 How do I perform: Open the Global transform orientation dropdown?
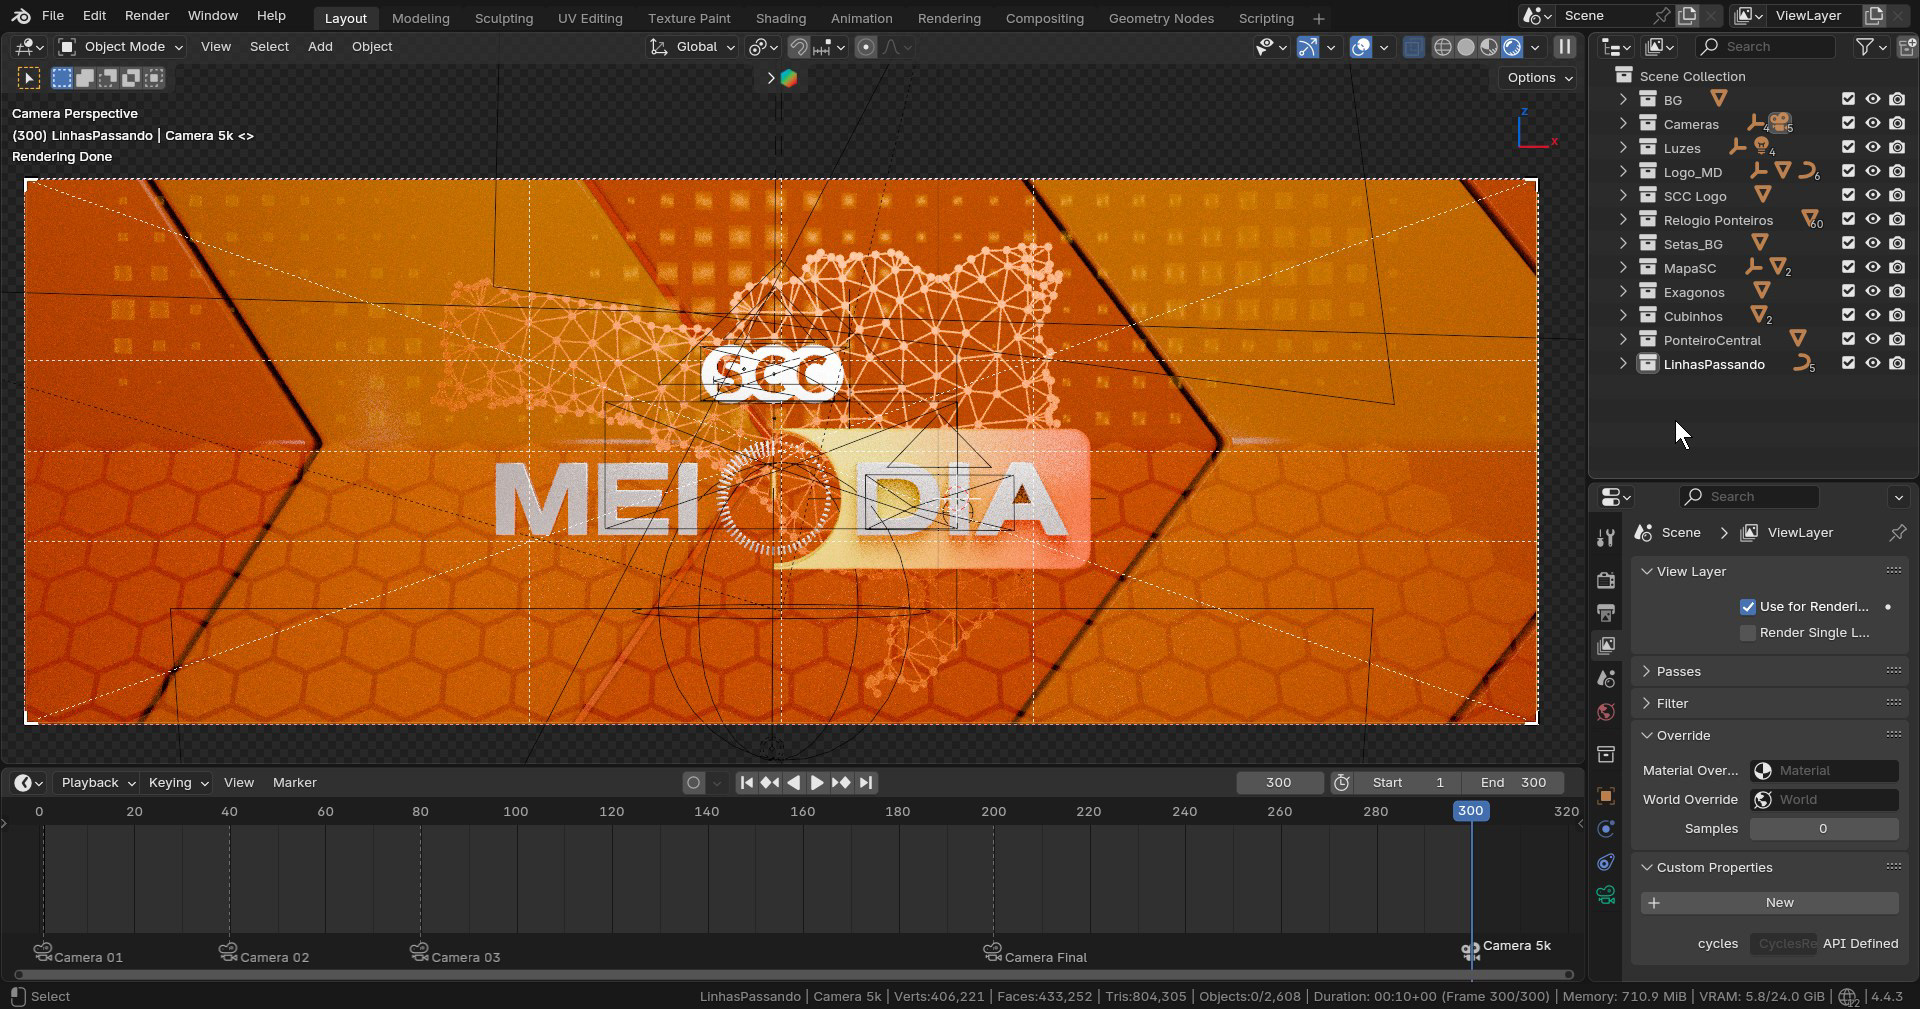692,47
